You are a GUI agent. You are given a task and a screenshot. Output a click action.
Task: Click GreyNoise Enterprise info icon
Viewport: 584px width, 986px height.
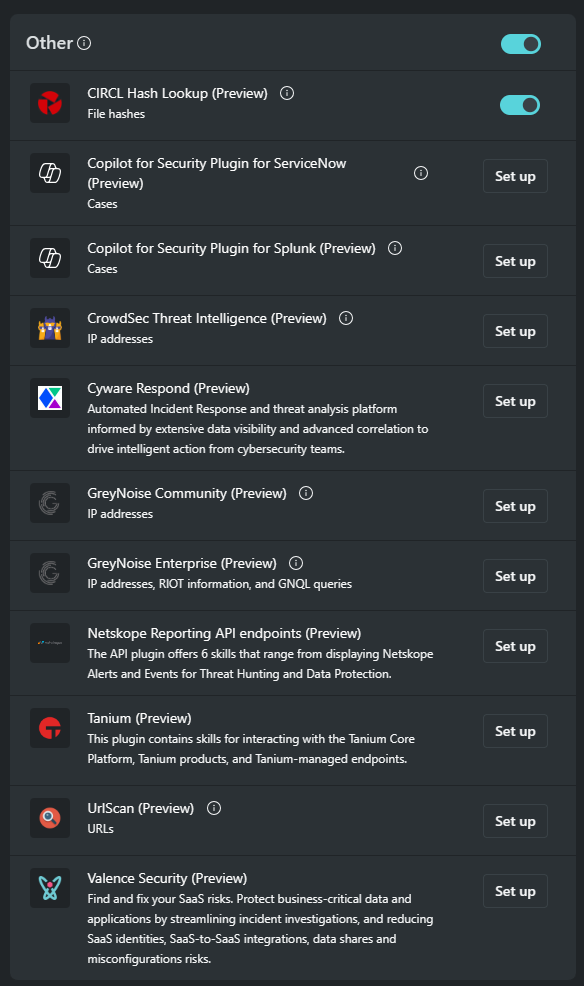point(296,563)
